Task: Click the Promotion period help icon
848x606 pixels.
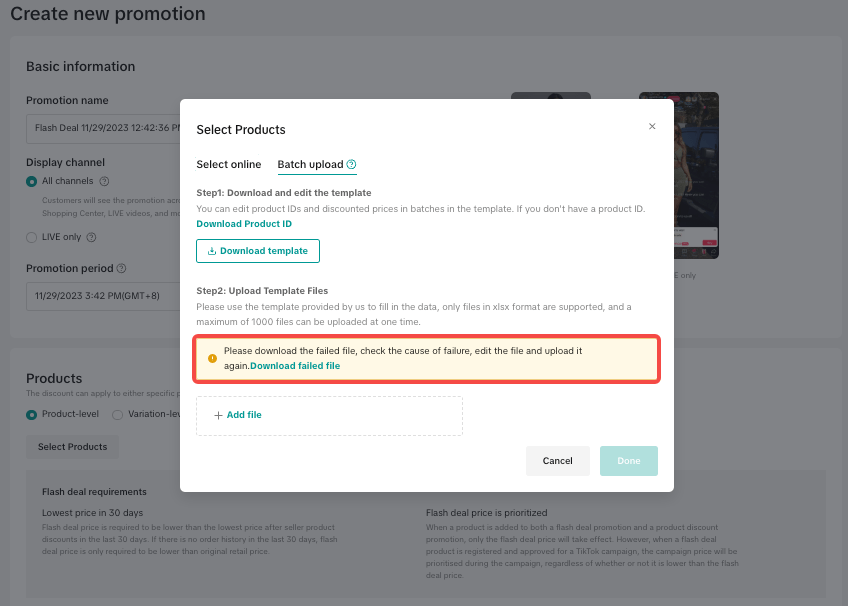Action: coord(121,268)
